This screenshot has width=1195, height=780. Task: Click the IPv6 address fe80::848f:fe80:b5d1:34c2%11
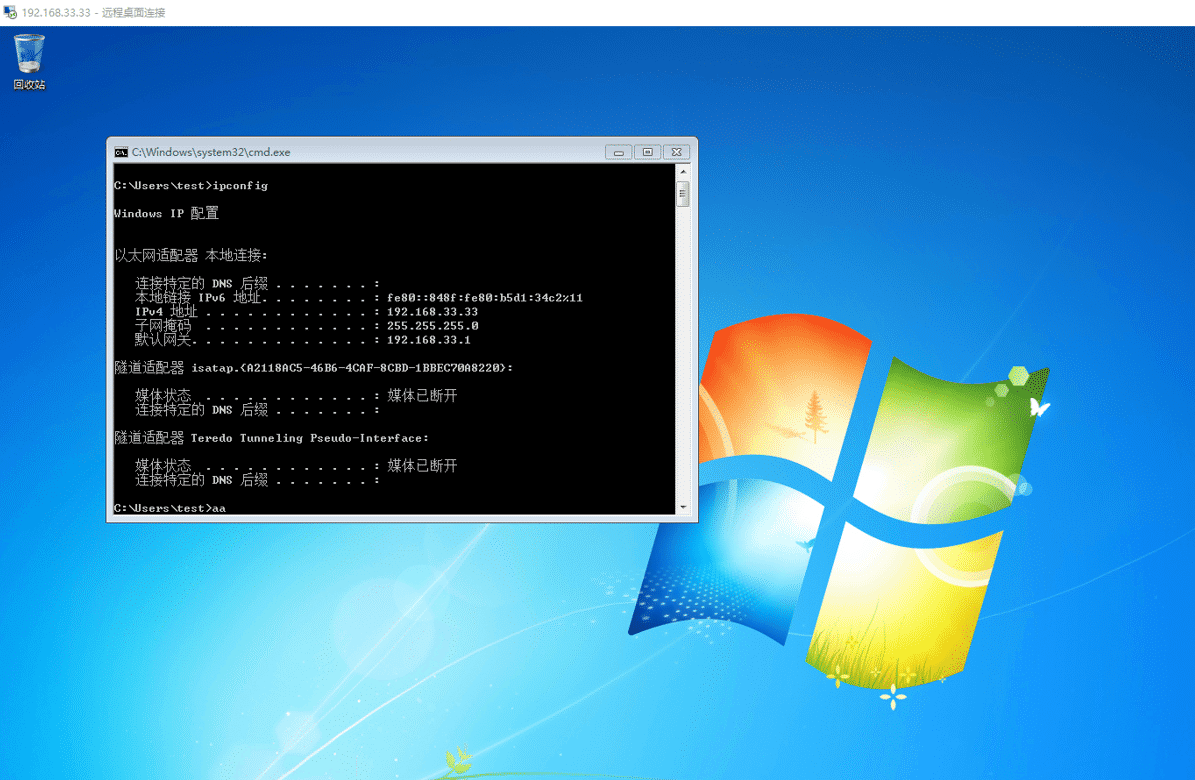(x=485, y=298)
